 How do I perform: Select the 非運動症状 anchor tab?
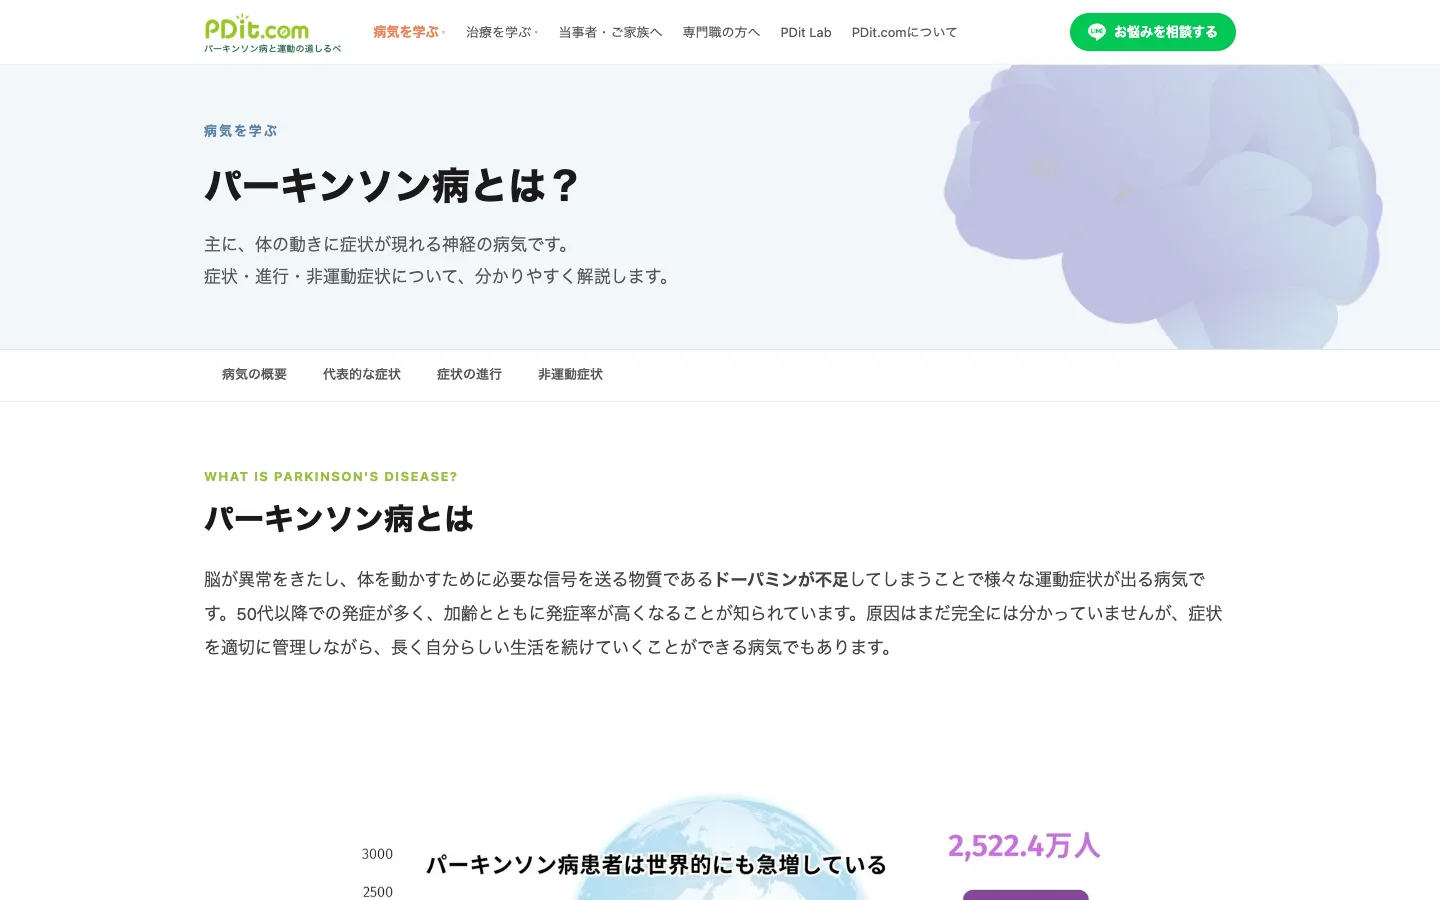(x=570, y=374)
